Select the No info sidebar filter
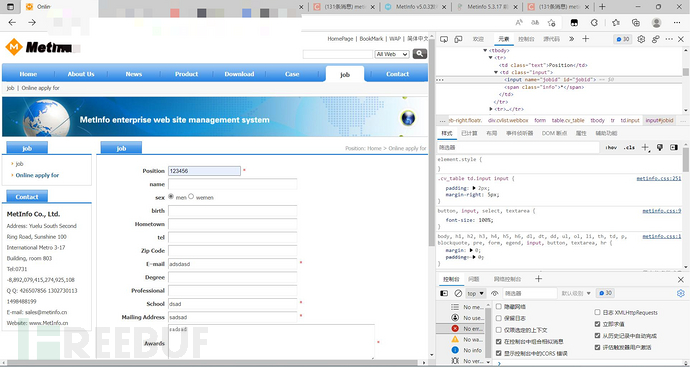Screen dimensions: 690x367 [x=461, y=350]
